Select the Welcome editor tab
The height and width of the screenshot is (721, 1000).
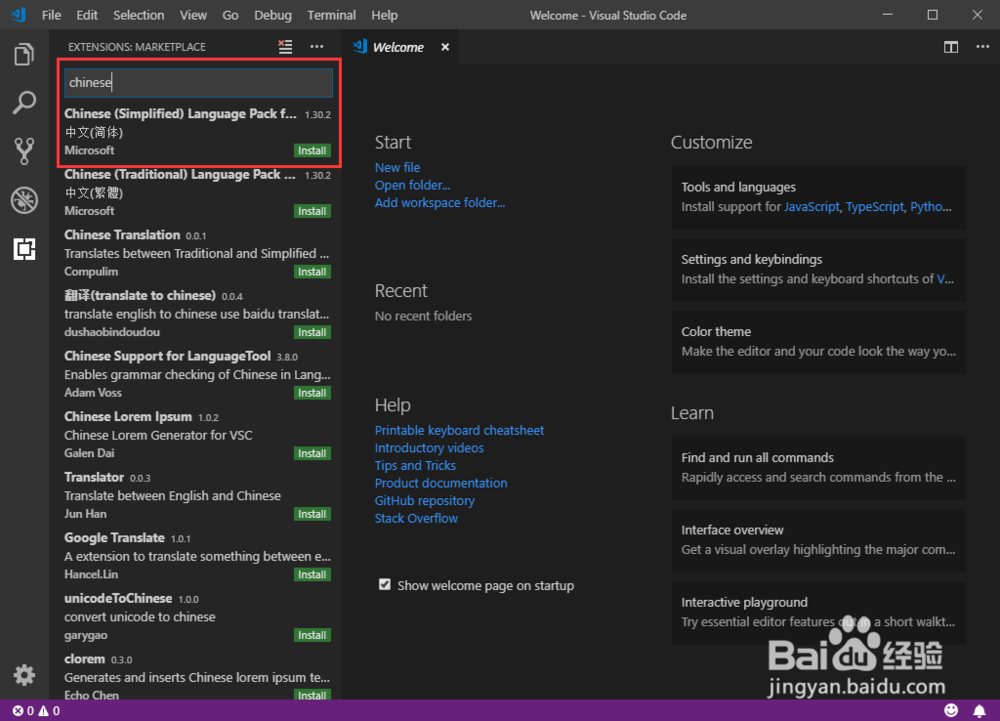(x=398, y=47)
